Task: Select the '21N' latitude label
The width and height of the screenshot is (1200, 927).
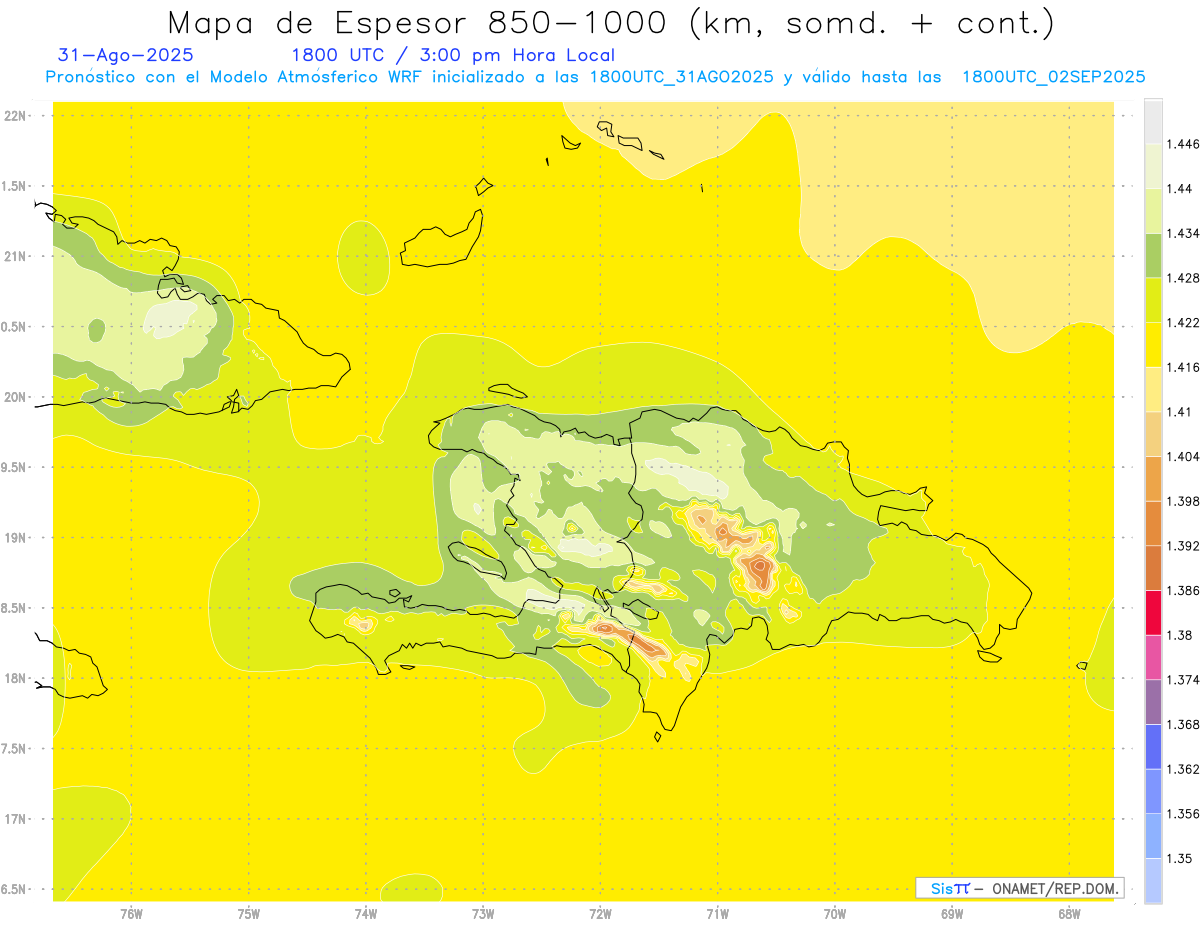Action: (17, 256)
